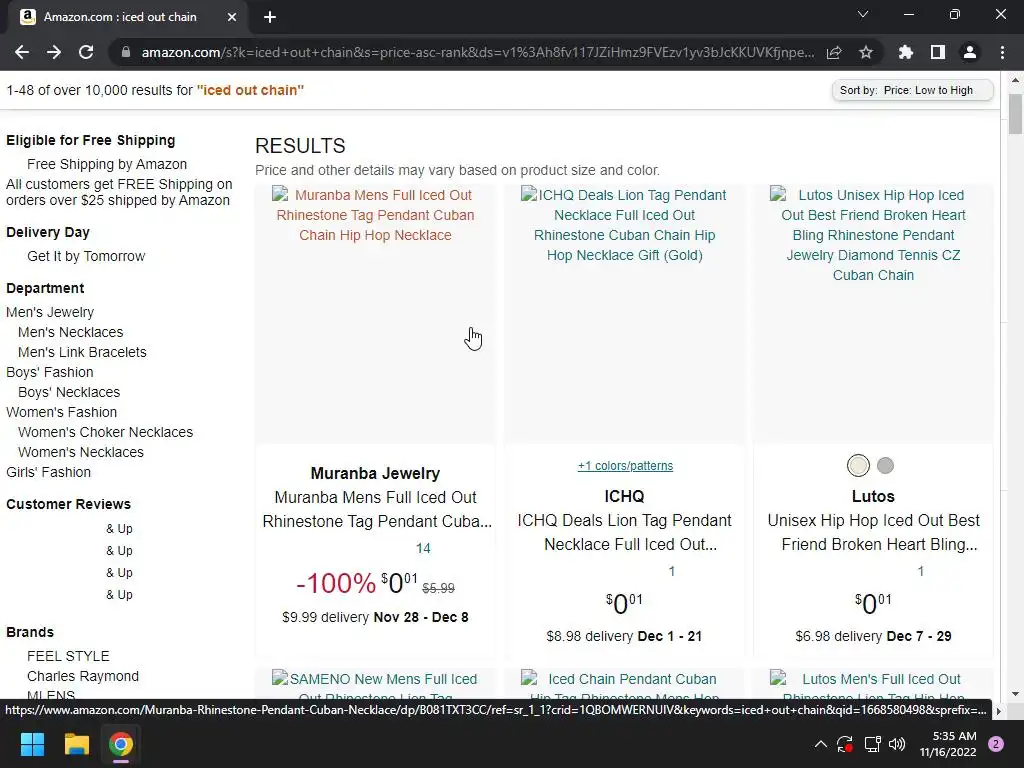Open Men's Link Bracelets department
Image resolution: width=1024 pixels, height=768 pixels.
[82, 352]
